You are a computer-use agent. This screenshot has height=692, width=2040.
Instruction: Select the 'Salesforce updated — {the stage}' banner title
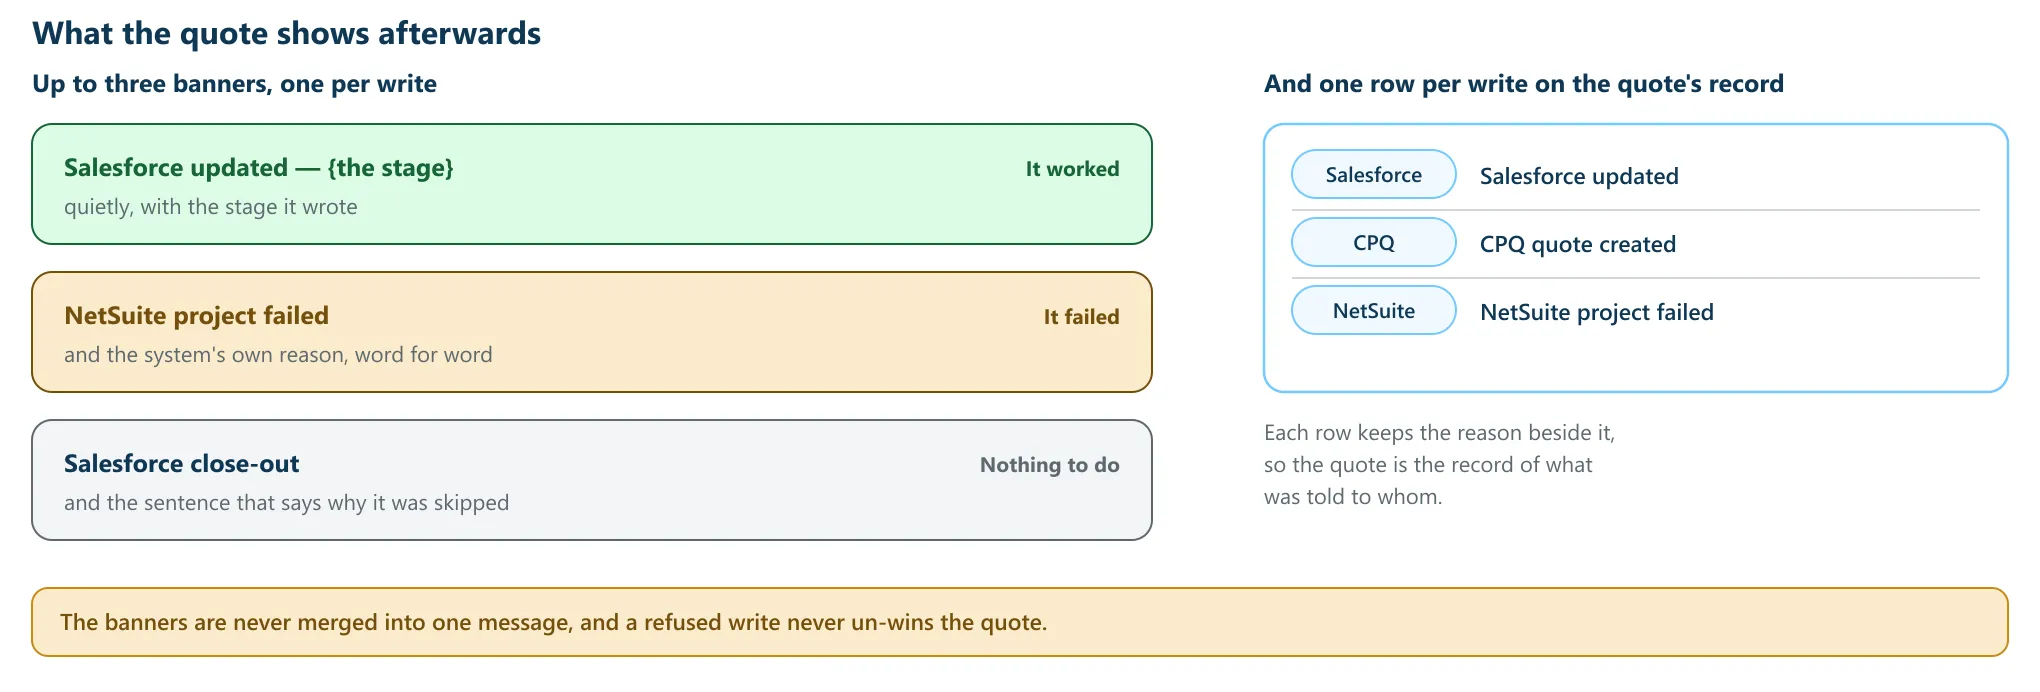point(259,168)
